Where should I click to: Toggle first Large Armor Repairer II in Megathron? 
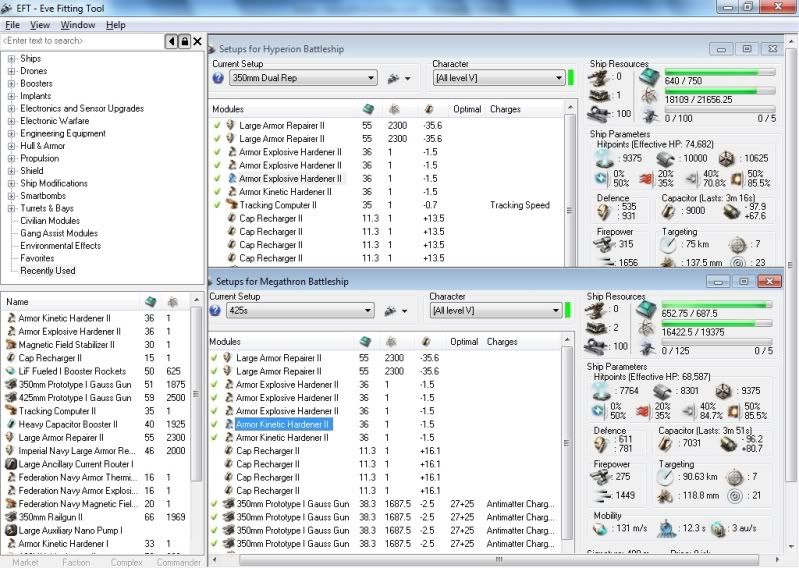(215, 358)
